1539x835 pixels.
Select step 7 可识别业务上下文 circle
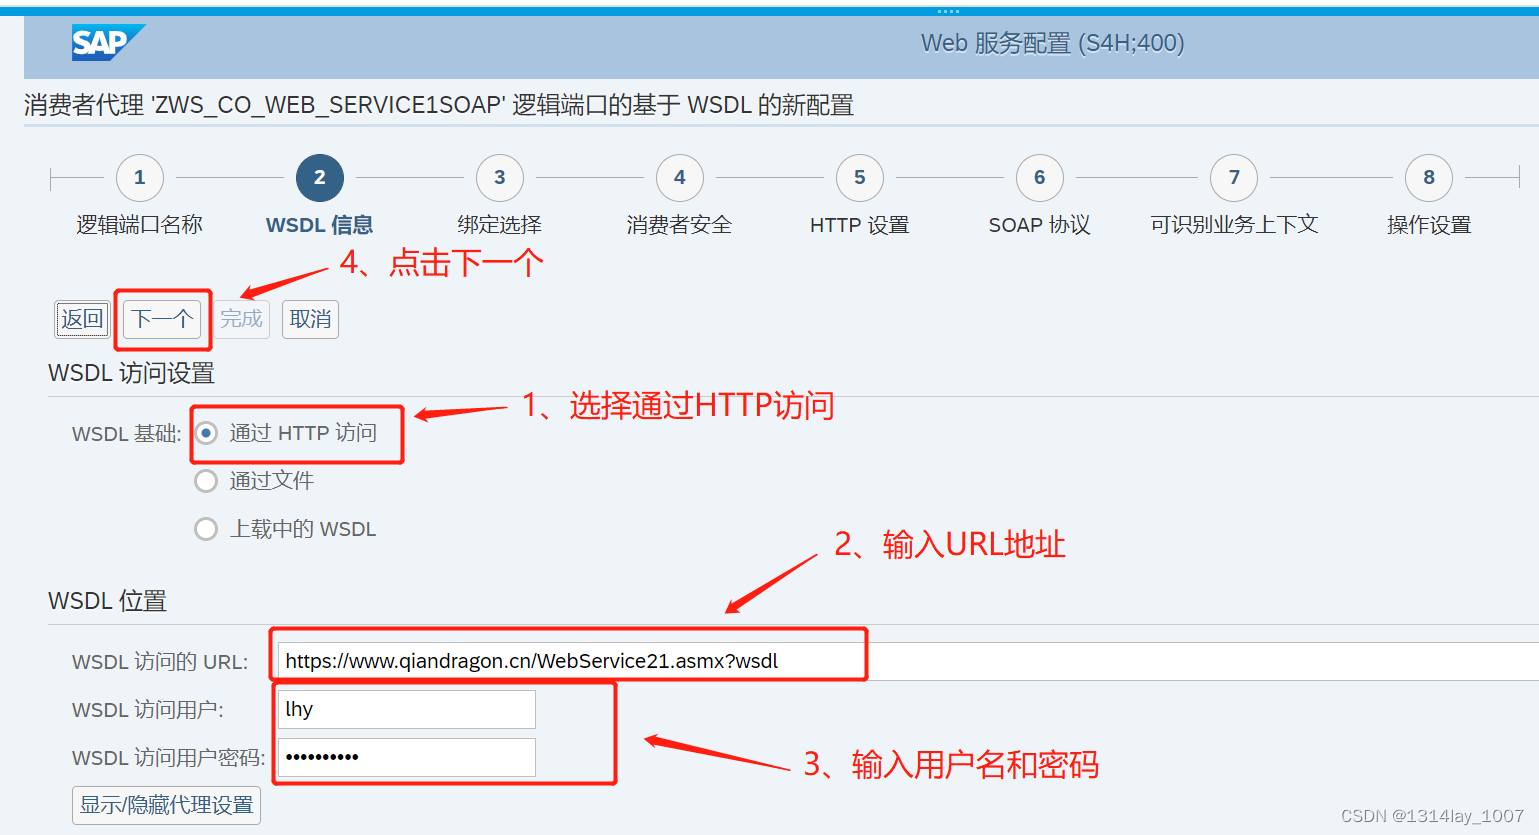click(x=1234, y=178)
